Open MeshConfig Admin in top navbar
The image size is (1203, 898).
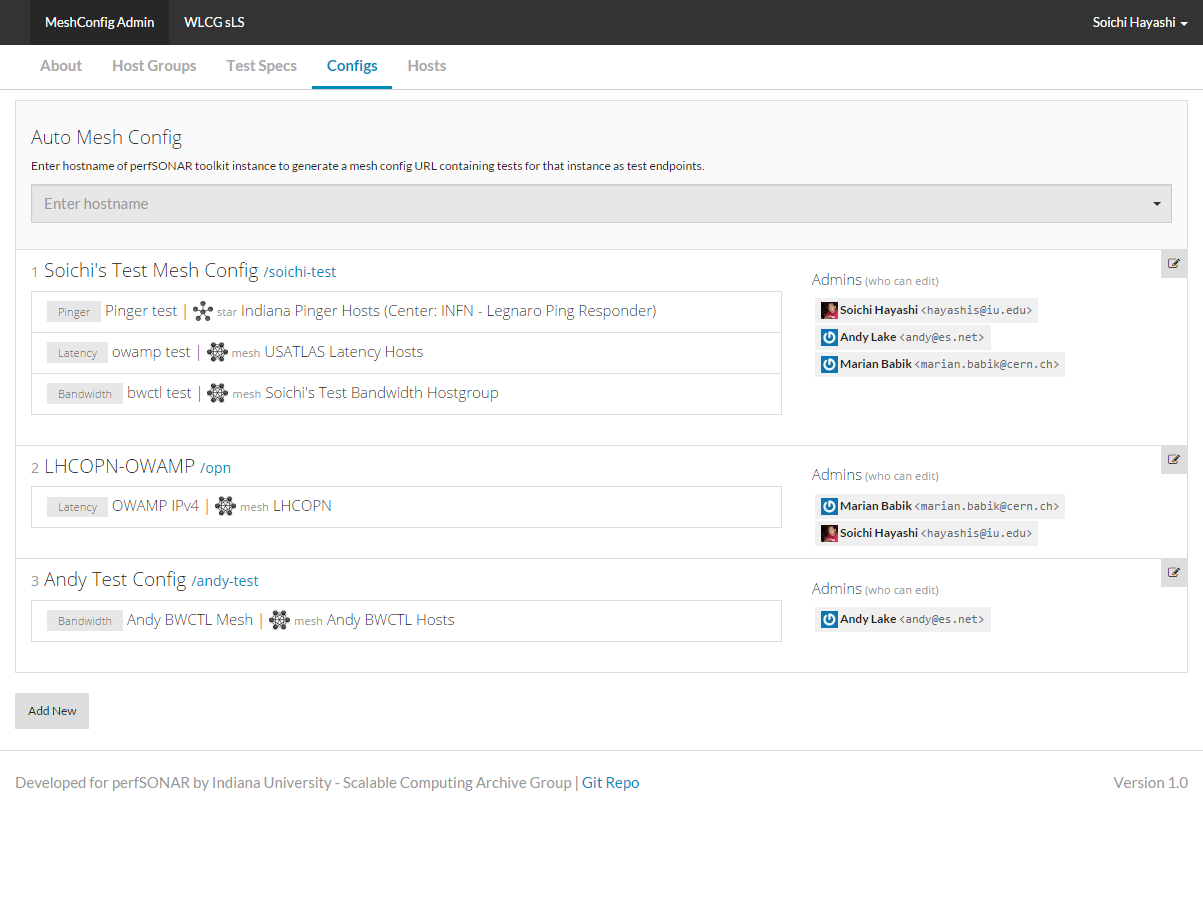click(100, 22)
